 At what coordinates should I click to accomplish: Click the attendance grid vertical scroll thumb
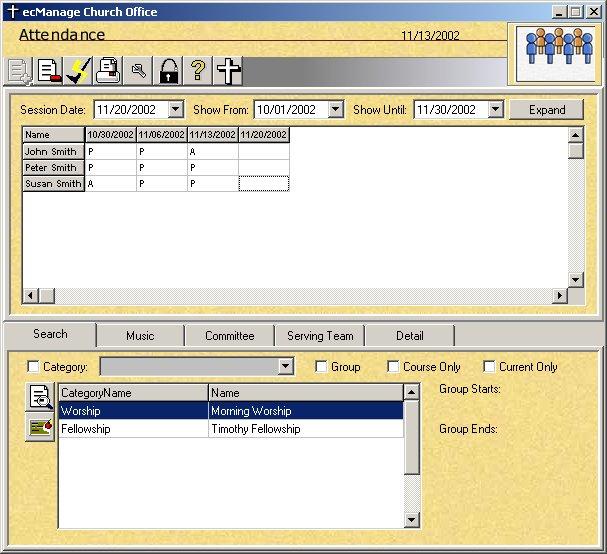[576, 151]
